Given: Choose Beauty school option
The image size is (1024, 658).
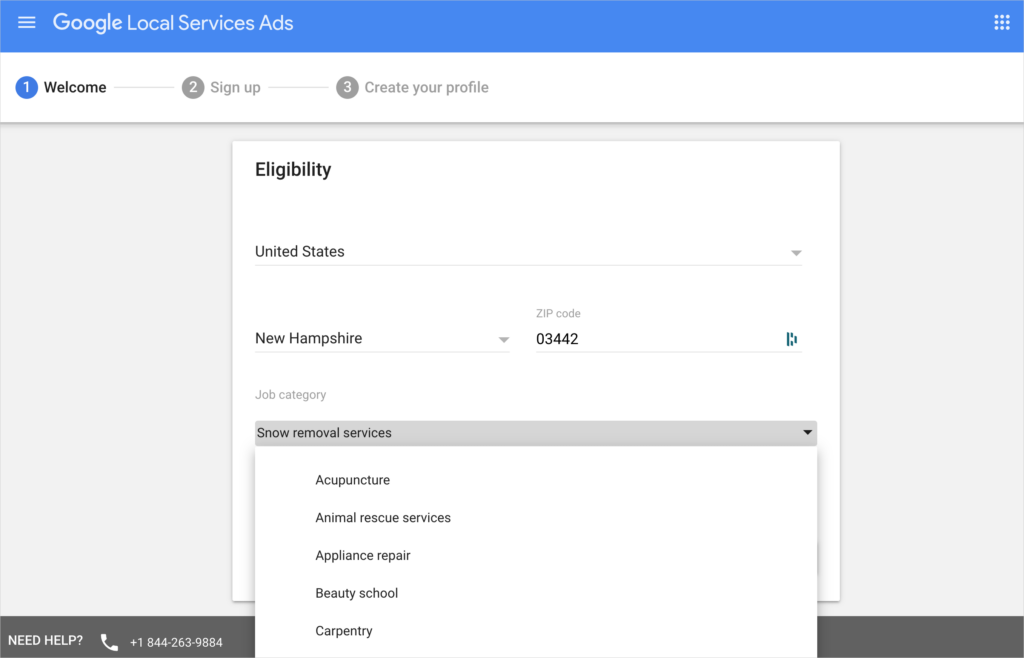Looking at the screenshot, I should [536, 593].
